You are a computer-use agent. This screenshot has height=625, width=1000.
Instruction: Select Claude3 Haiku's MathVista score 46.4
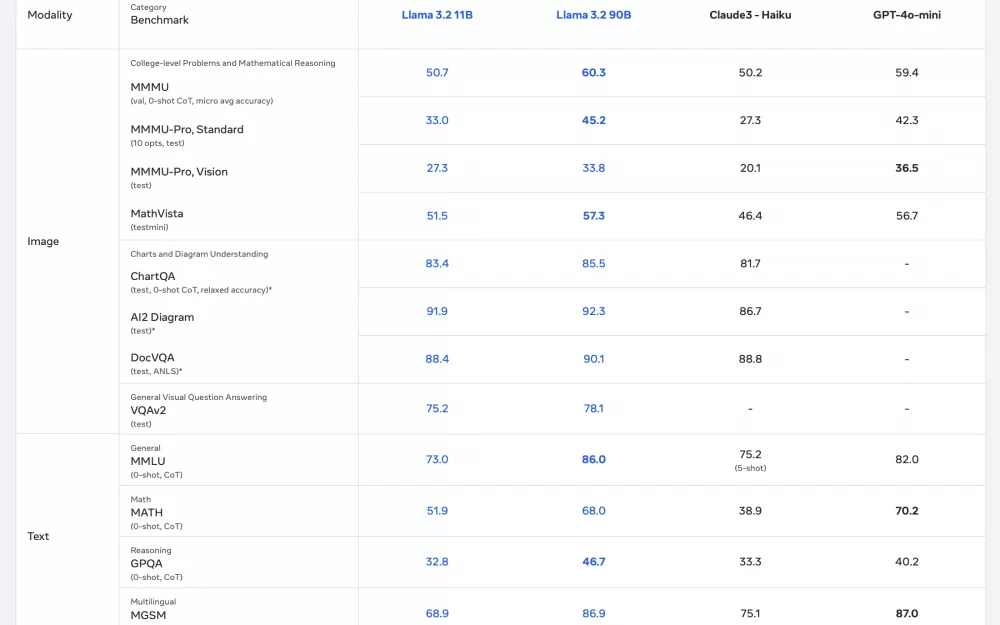pos(750,216)
